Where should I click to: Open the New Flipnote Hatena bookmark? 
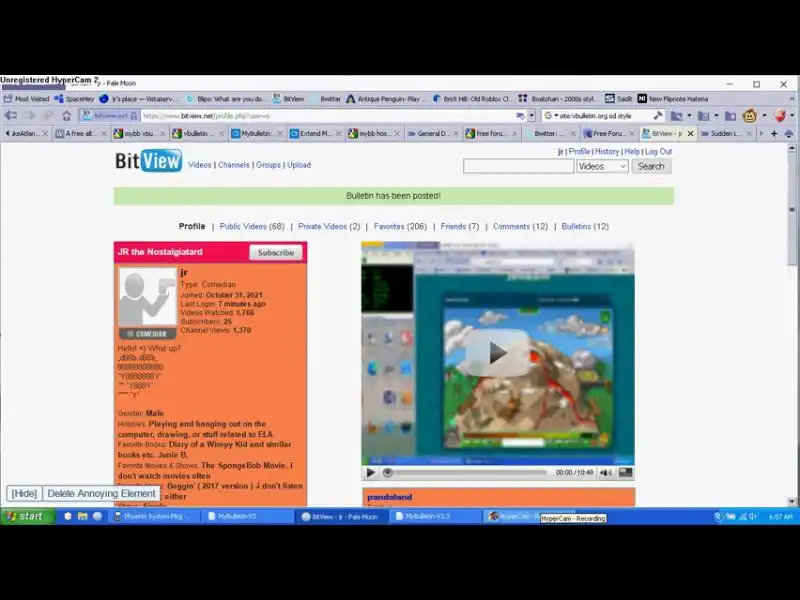pos(673,99)
